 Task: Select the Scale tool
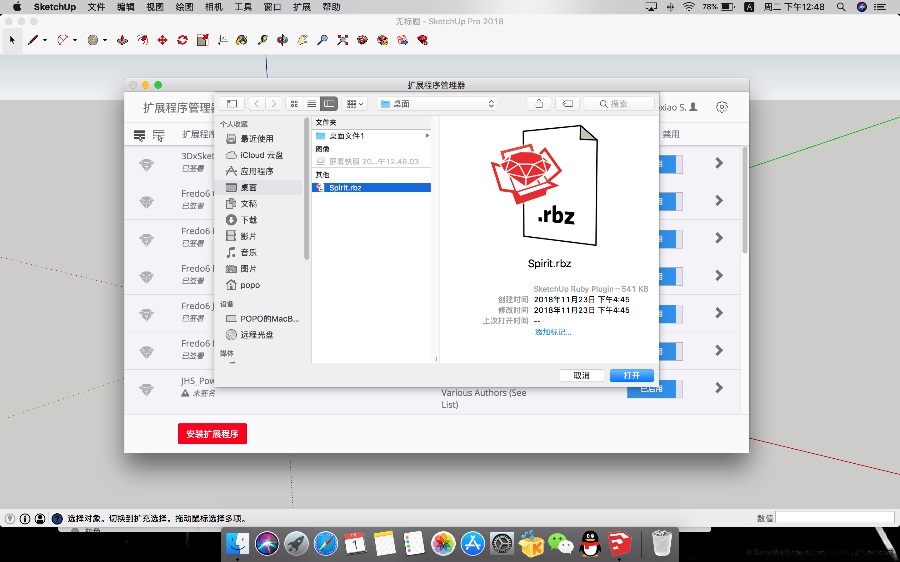pyautogui.click(x=203, y=40)
